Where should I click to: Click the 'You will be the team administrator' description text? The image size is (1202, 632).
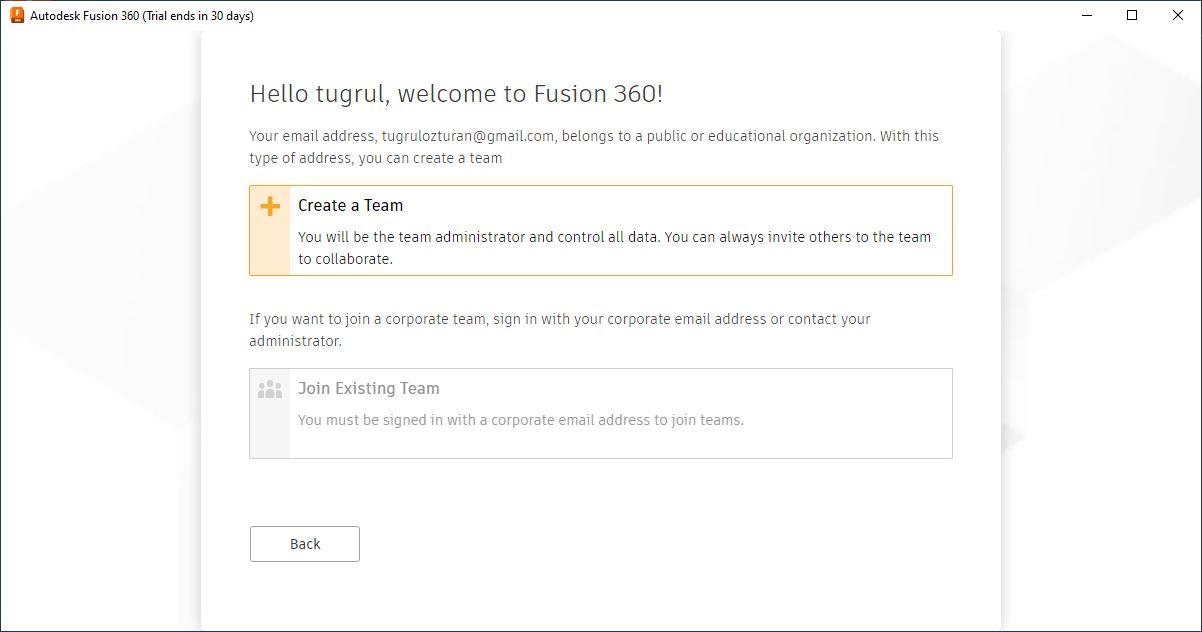(614, 248)
